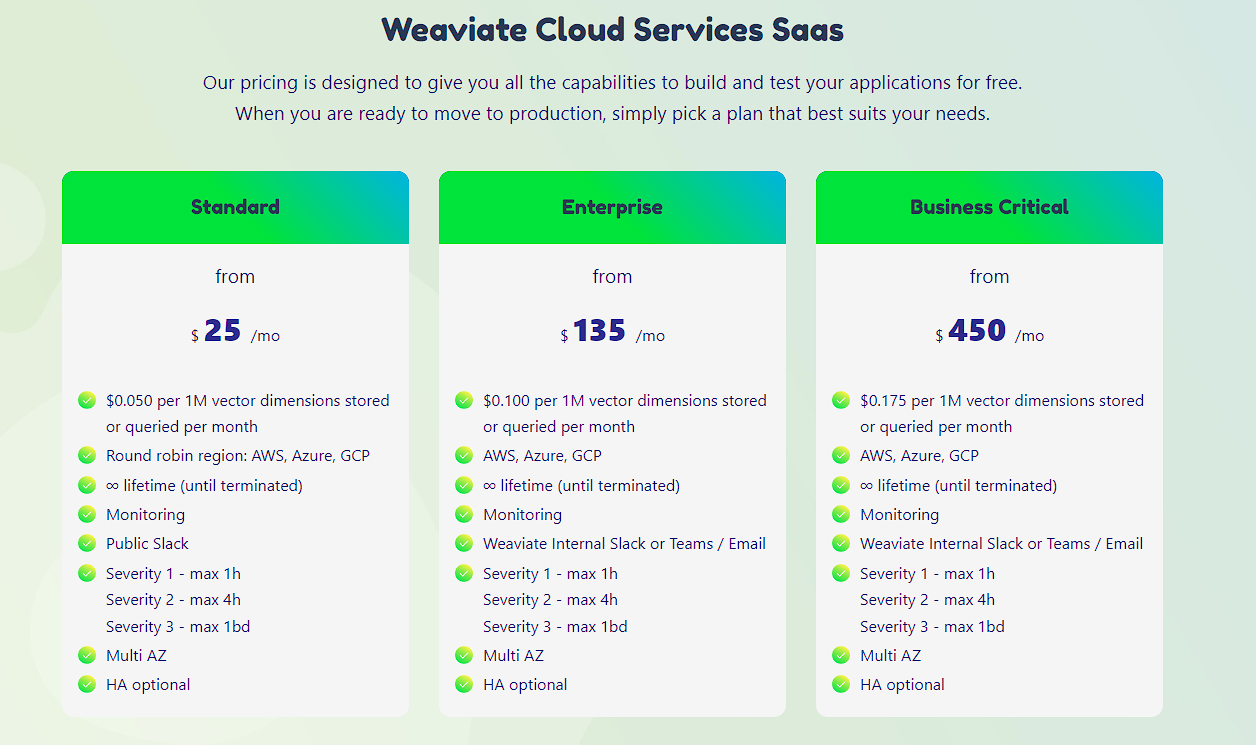This screenshot has width=1256, height=745.
Task: Click the checkmark beside Business Critical's Internal Slack line
Action: click(x=841, y=543)
